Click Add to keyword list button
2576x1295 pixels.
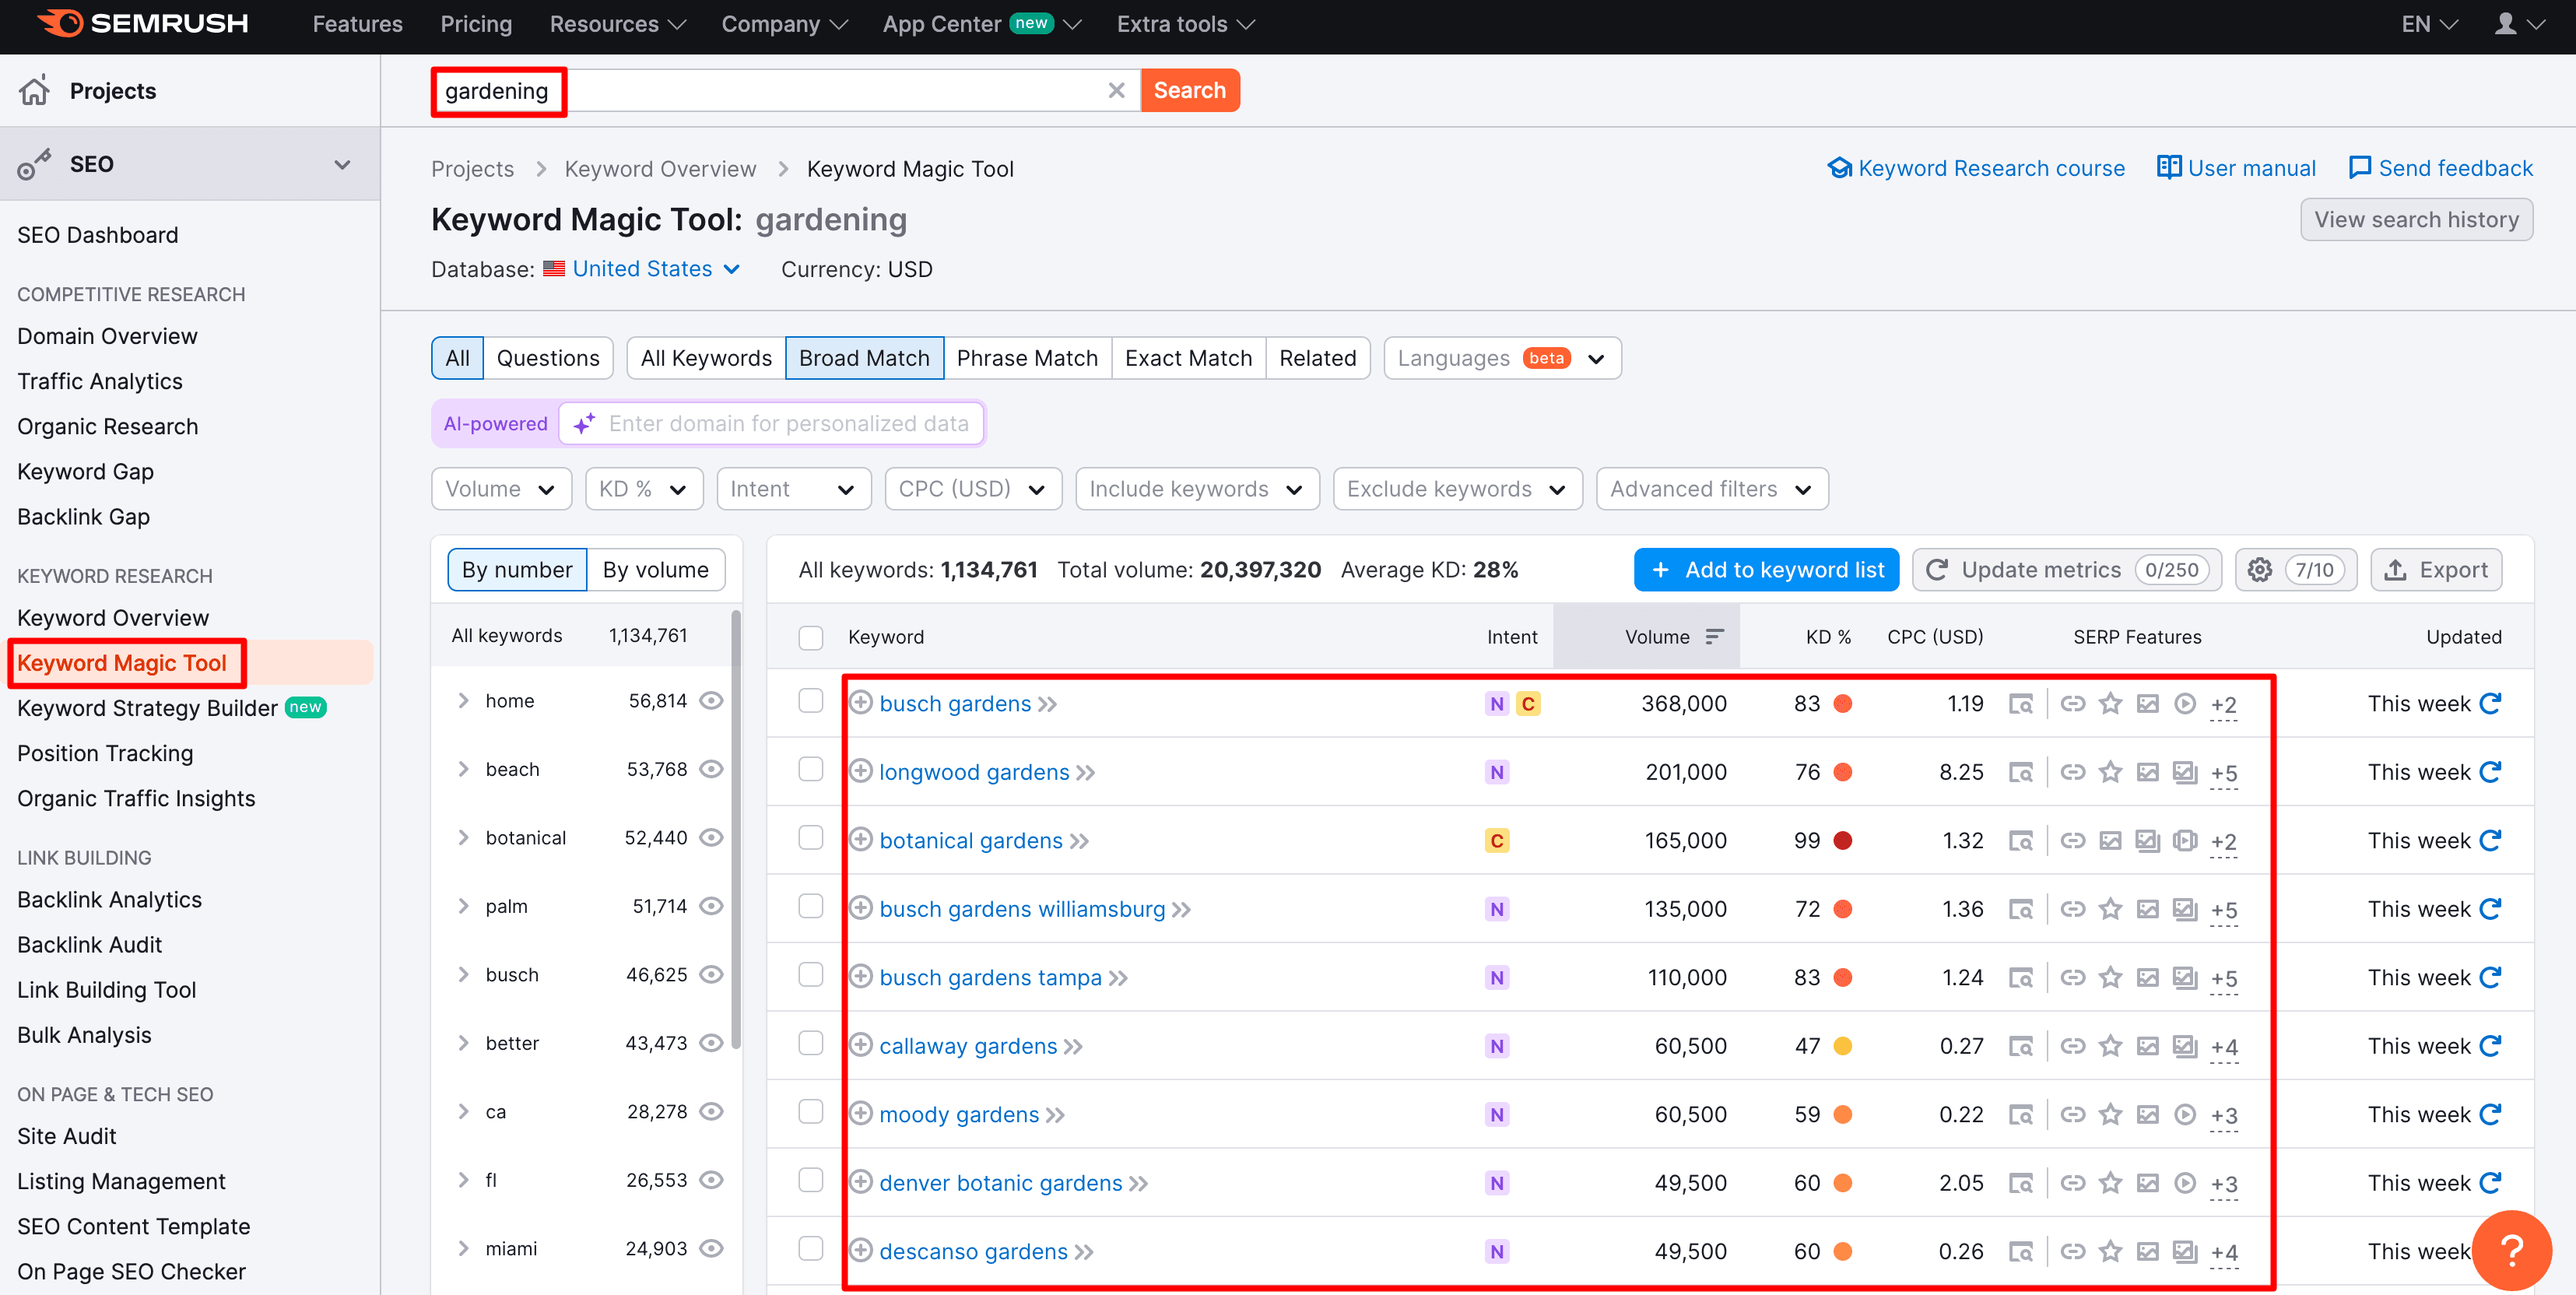[1766, 570]
